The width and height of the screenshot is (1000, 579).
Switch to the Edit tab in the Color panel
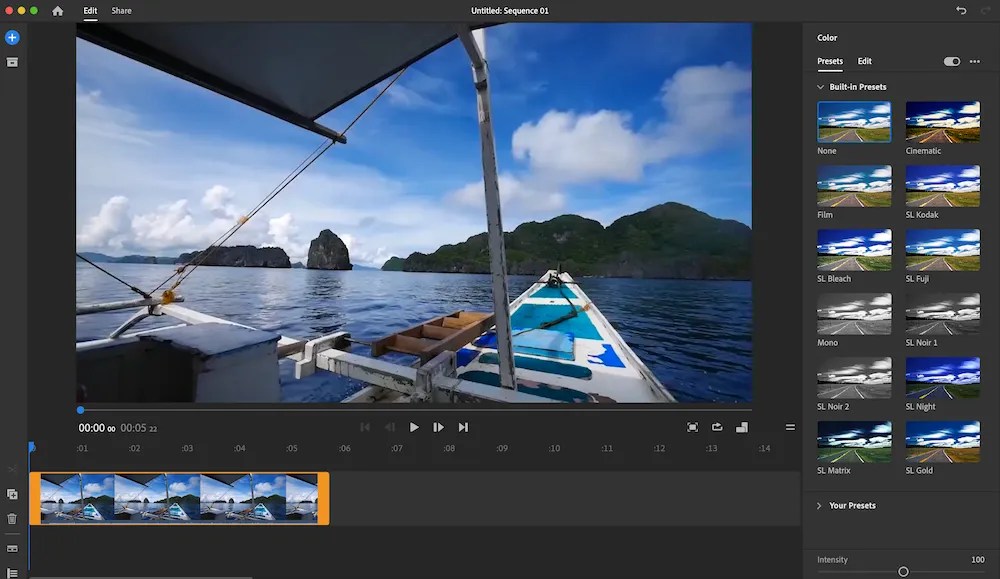point(864,61)
